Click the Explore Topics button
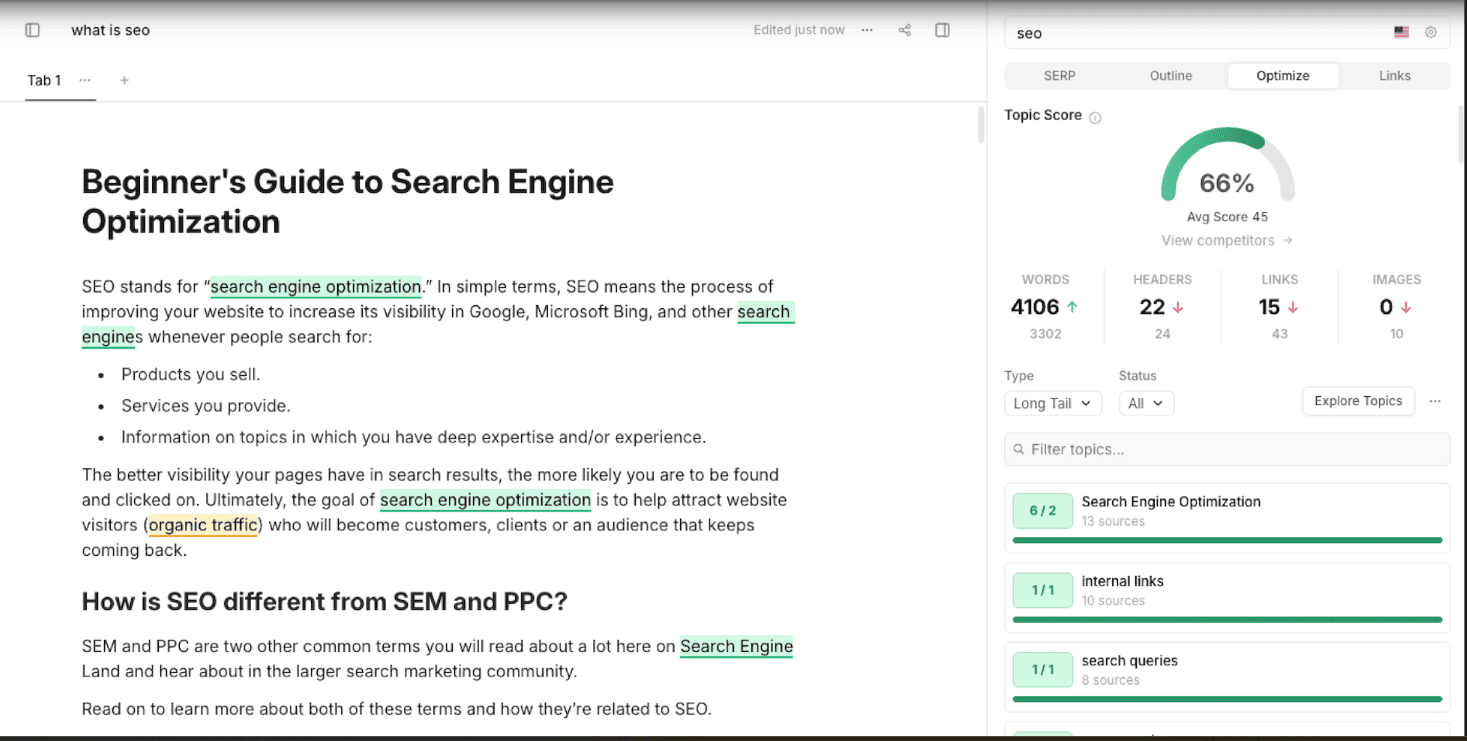Image resolution: width=1467 pixels, height=741 pixels. [x=1358, y=401]
